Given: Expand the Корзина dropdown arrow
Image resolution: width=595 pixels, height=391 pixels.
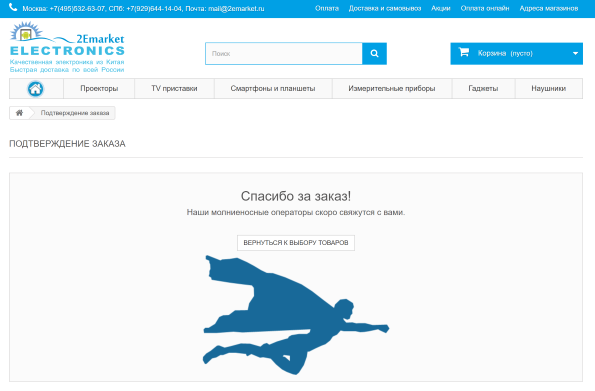Looking at the screenshot, I should (x=575, y=54).
